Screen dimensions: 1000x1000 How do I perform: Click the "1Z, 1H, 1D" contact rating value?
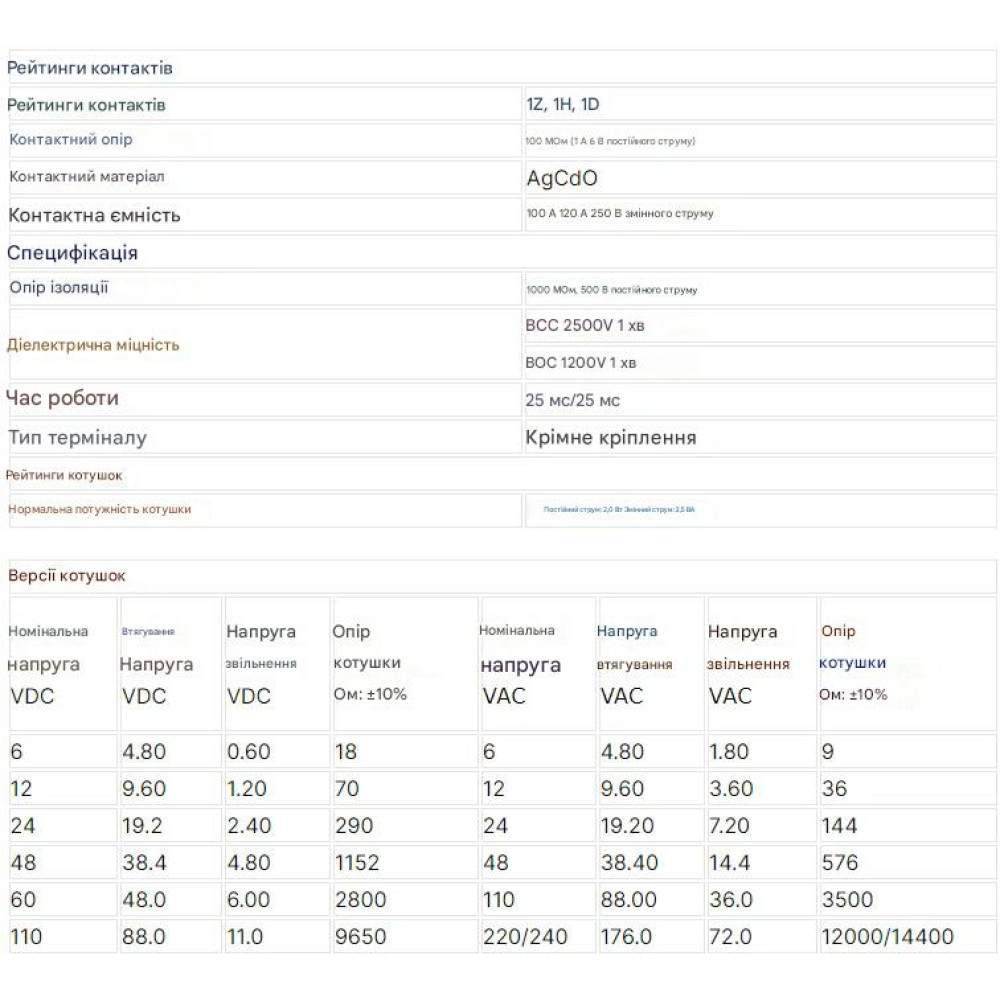click(x=563, y=105)
